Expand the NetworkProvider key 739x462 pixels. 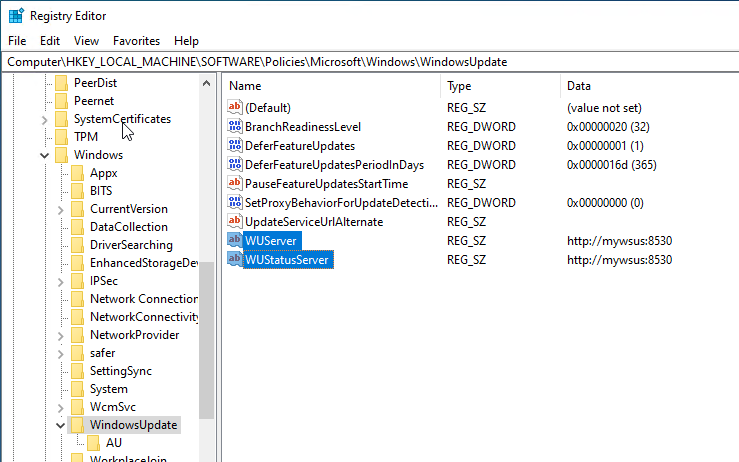[x=60, y=336]
